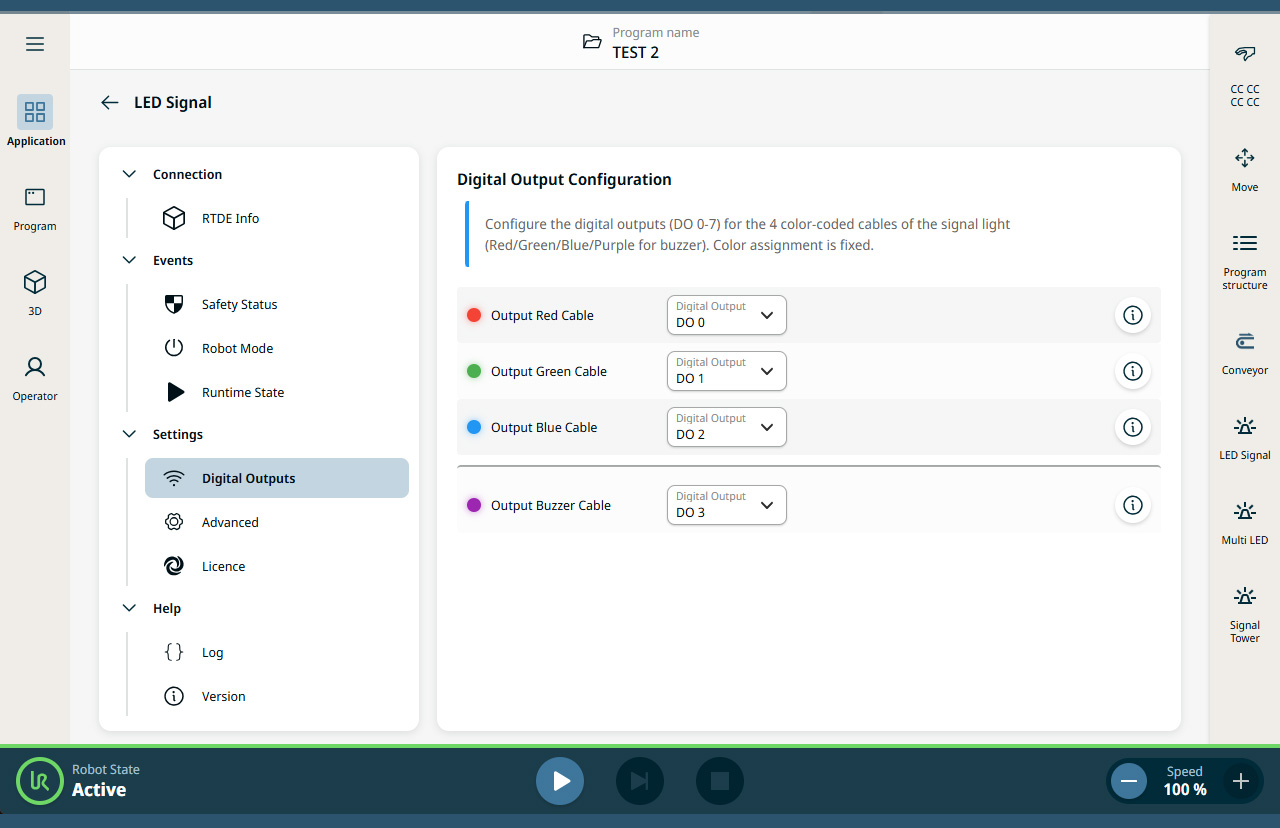Image resolution: width=1280 pixels, height=828 pixels.
Task: Open the Move panel
Action: [1244, 168]
